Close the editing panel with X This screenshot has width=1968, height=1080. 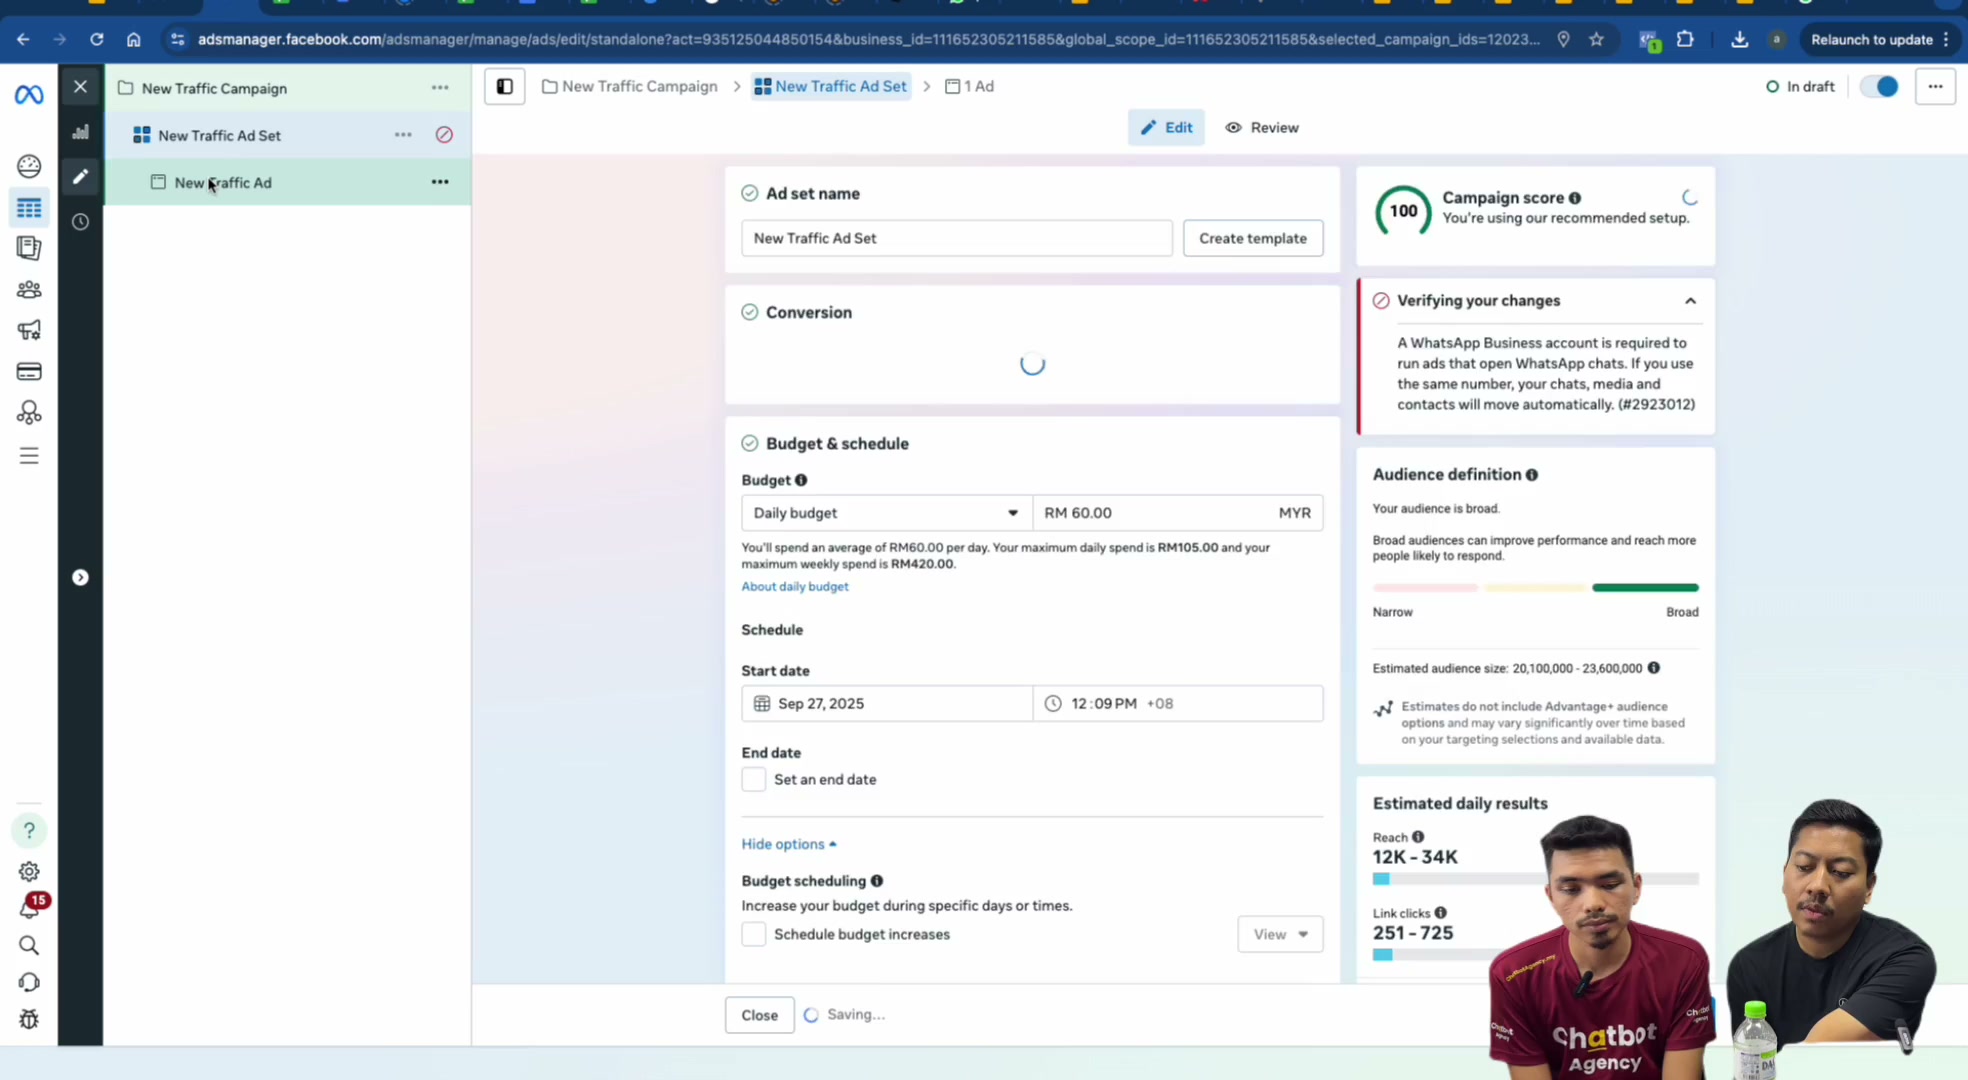coord(81,87)
